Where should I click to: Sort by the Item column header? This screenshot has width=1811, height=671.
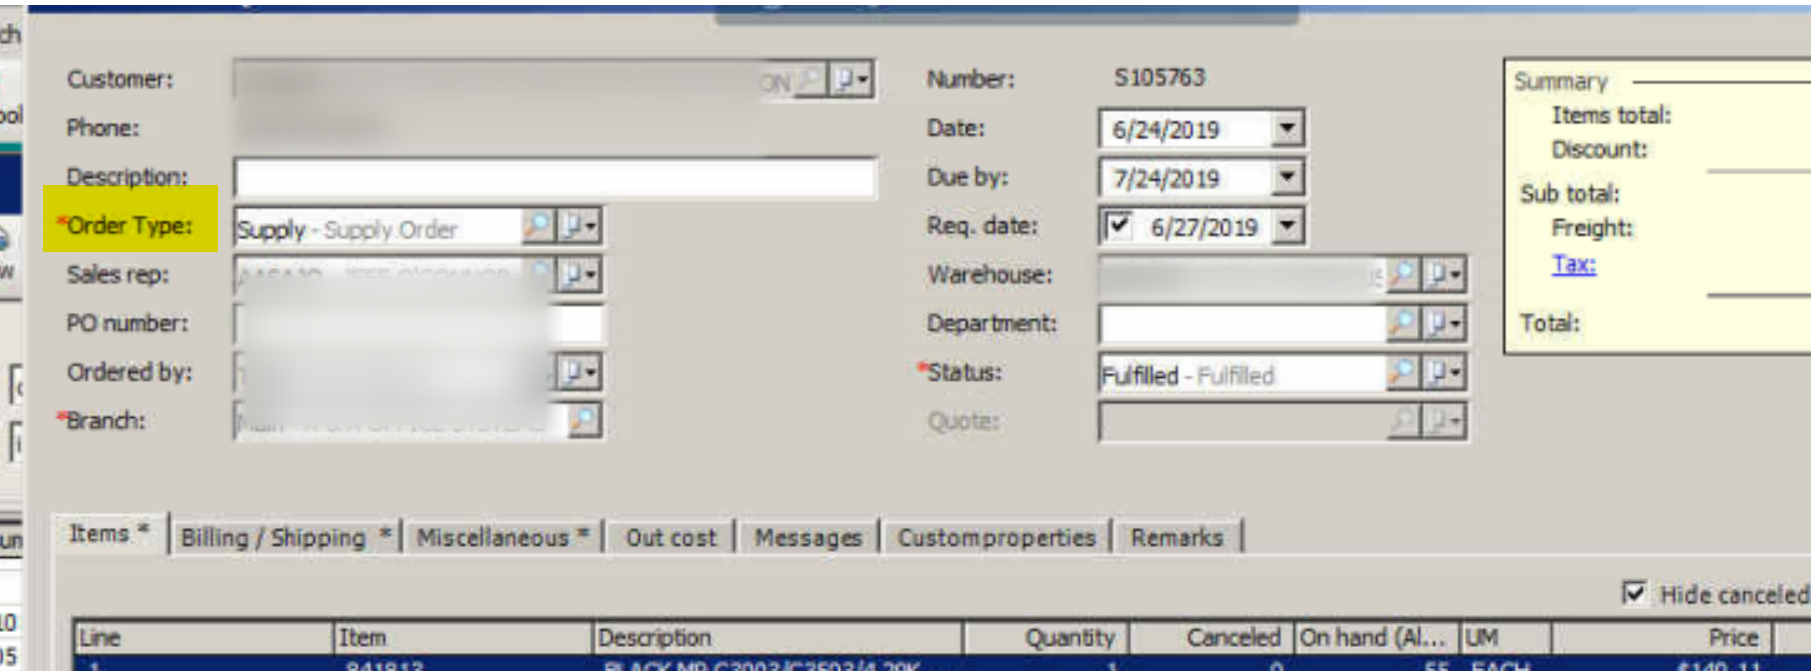[x=463, y=637]
